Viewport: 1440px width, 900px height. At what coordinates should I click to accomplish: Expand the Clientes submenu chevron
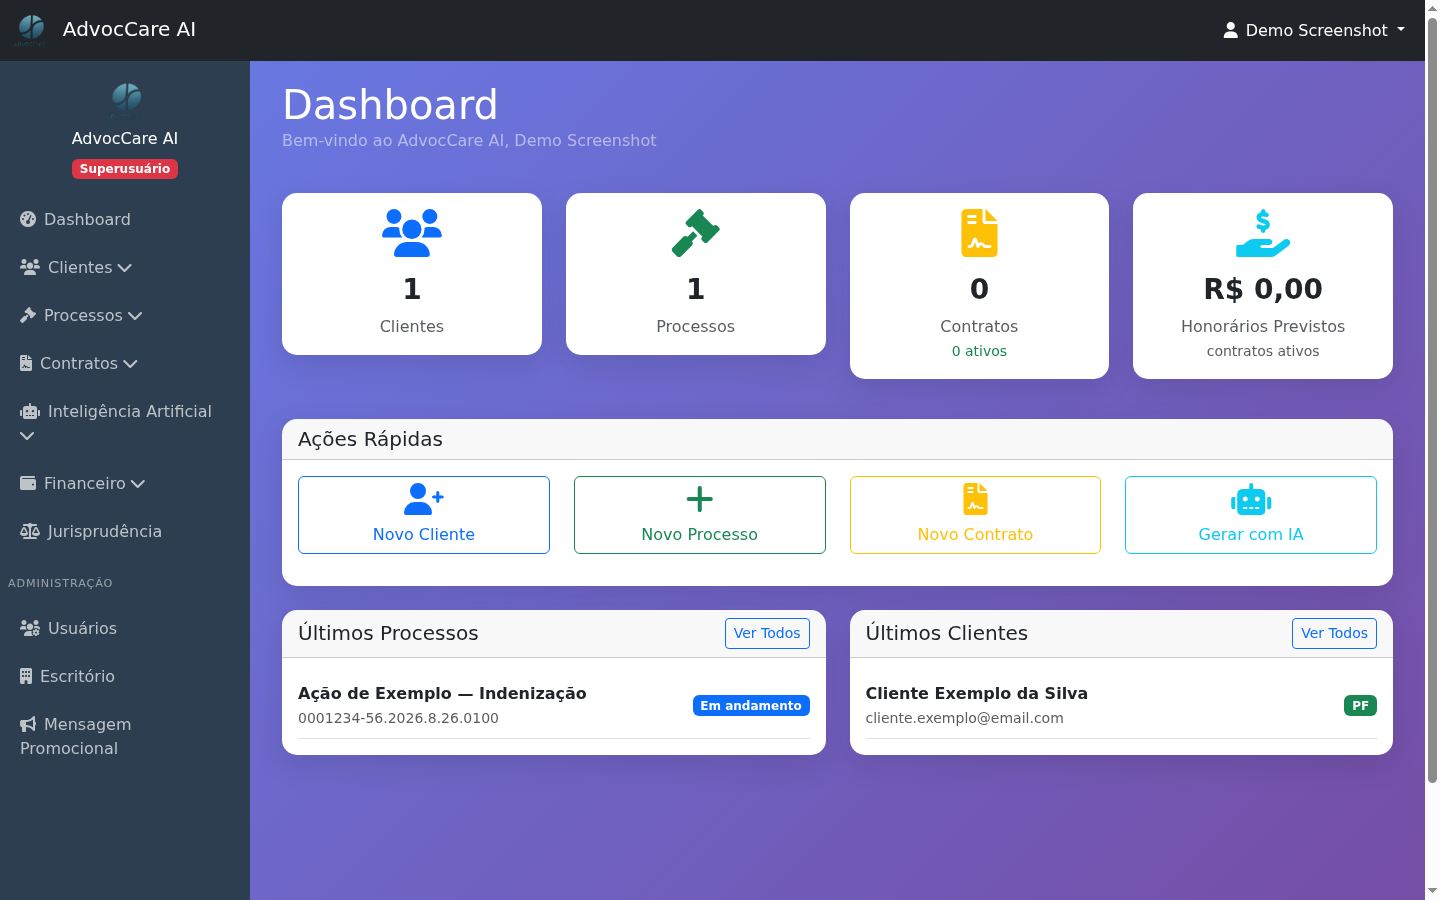(125, 268)
